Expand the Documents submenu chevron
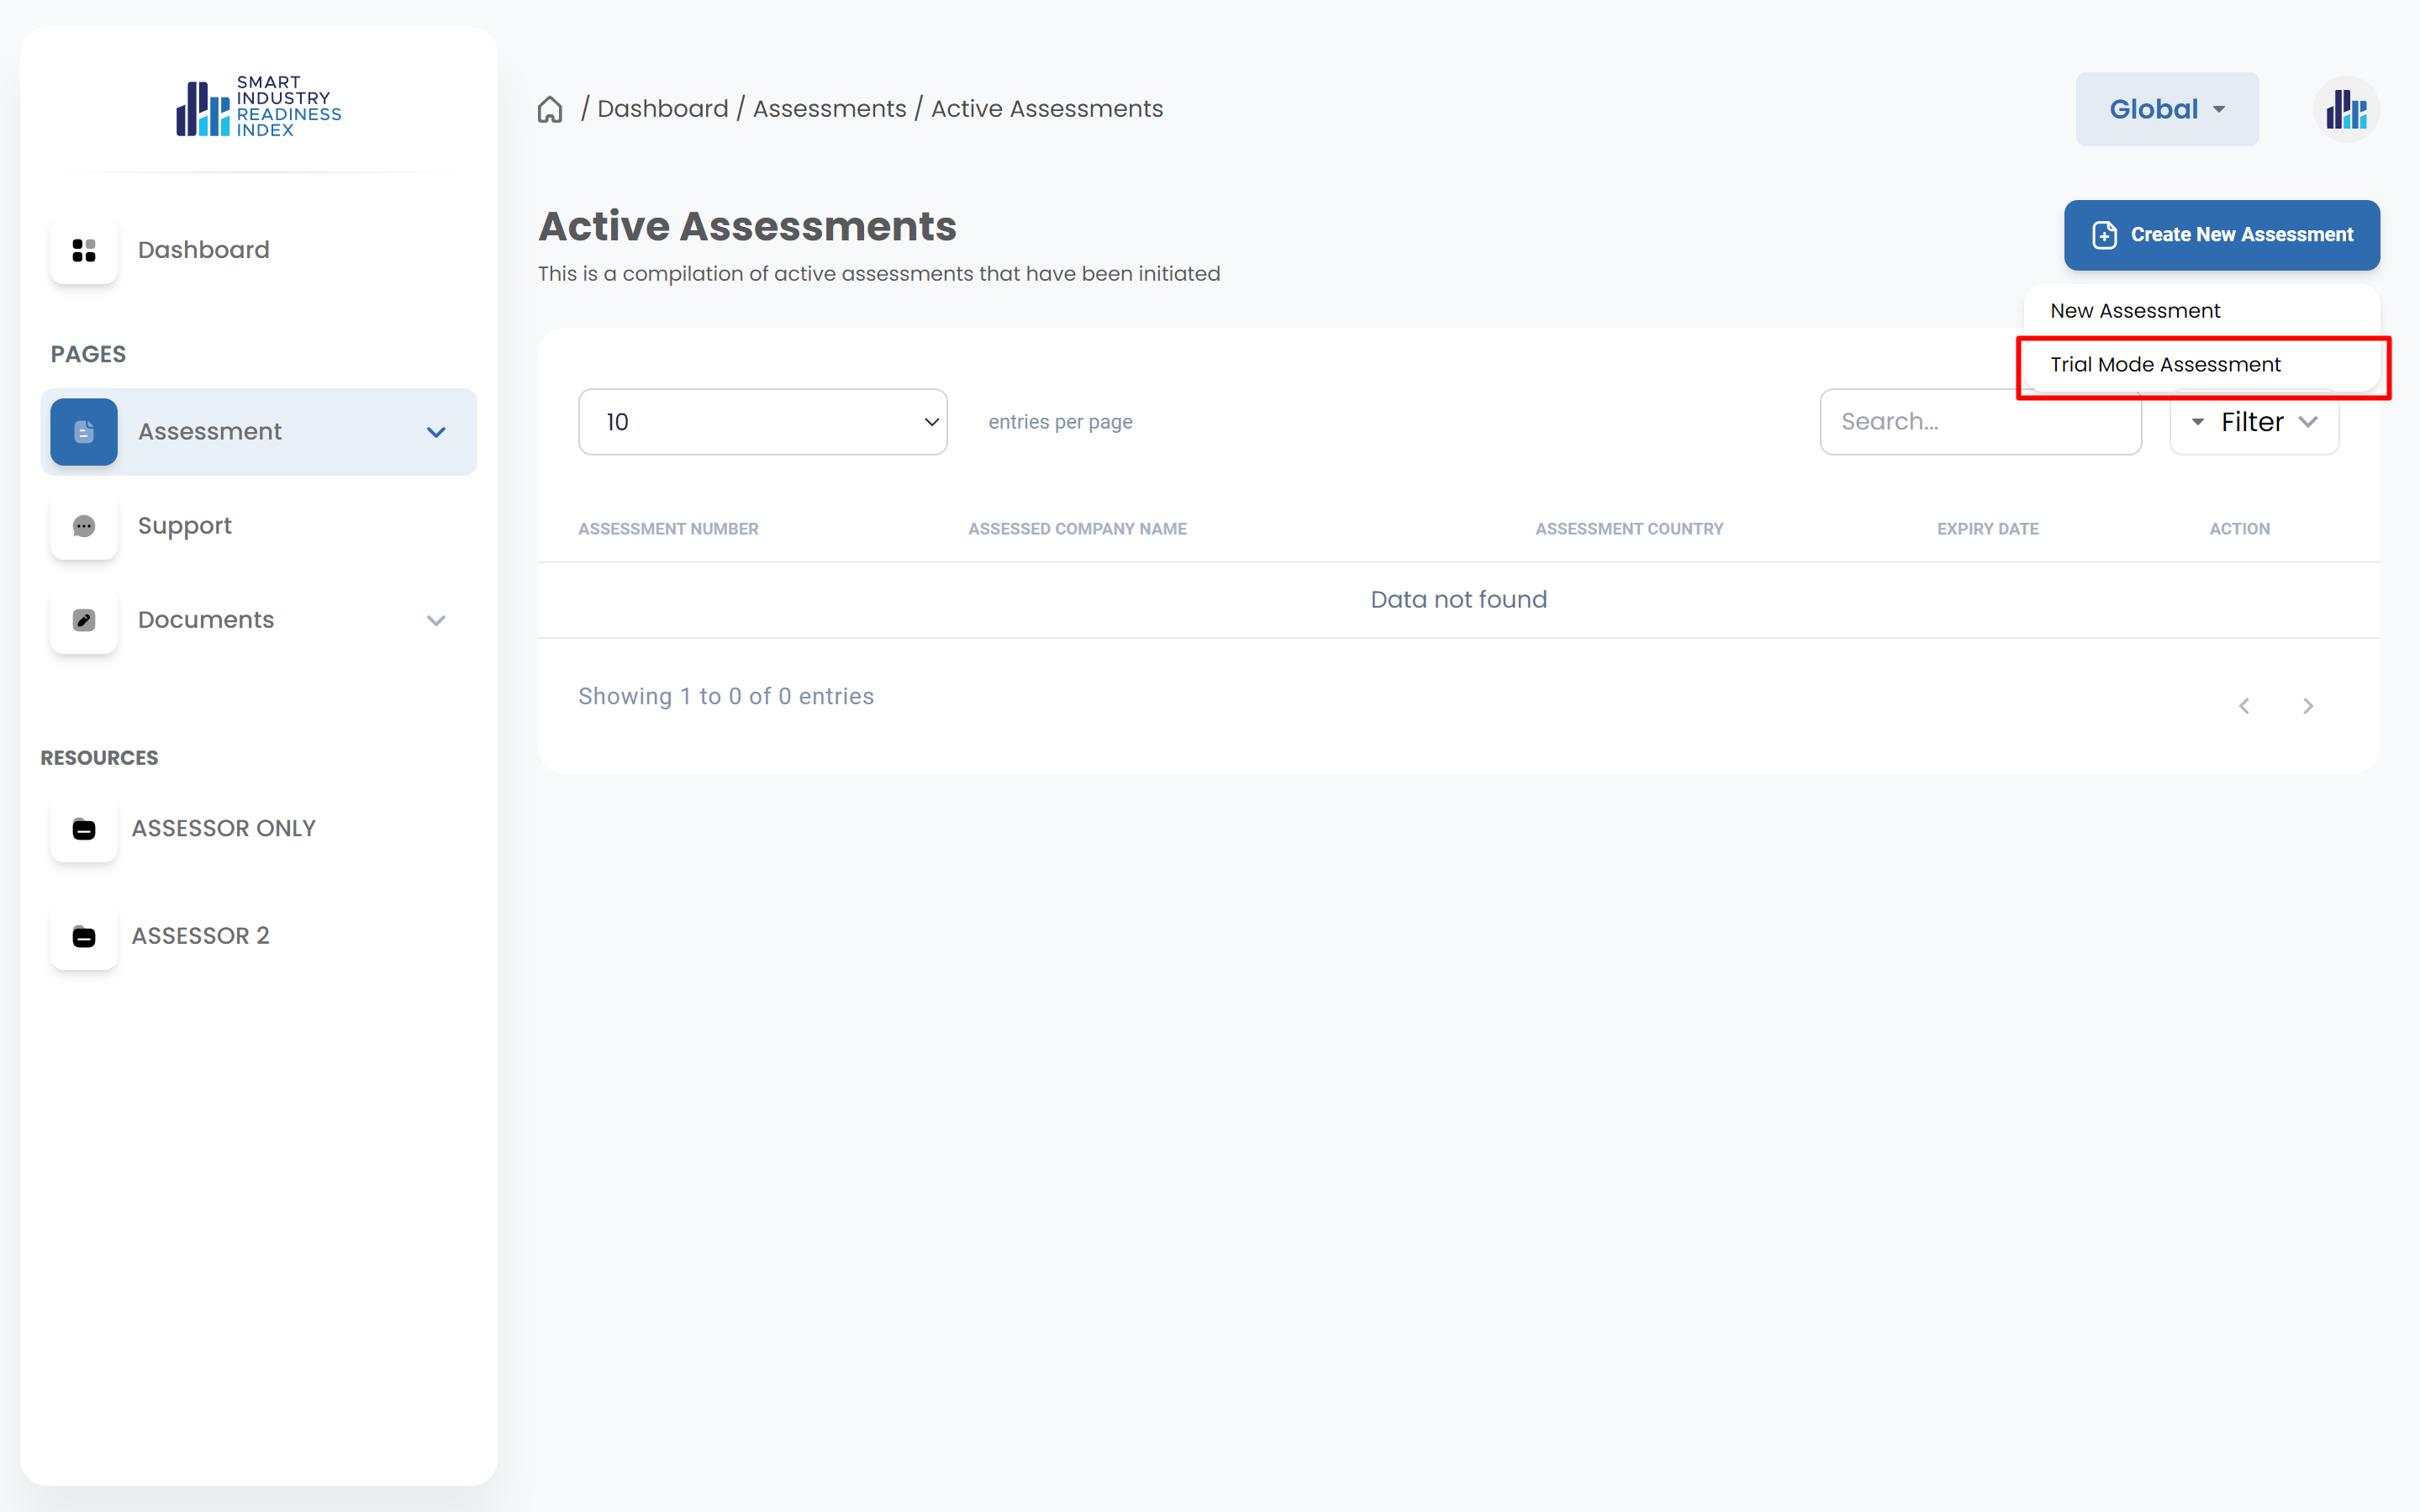 tap(436, 620)
